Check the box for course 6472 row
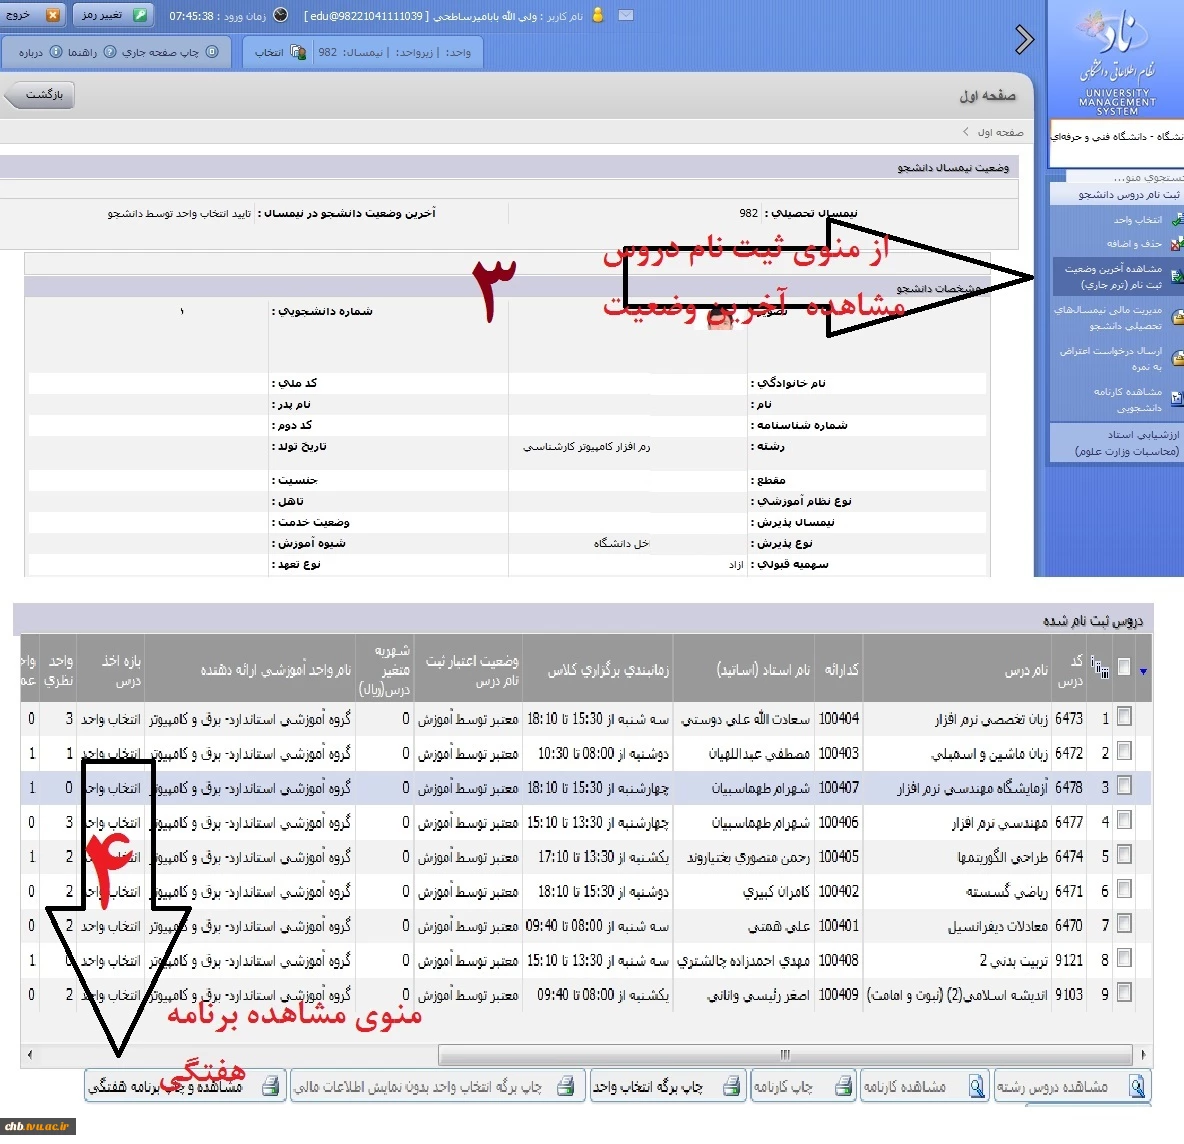The height and width of the screenshot is (1144, 1184). [1124, 751]
